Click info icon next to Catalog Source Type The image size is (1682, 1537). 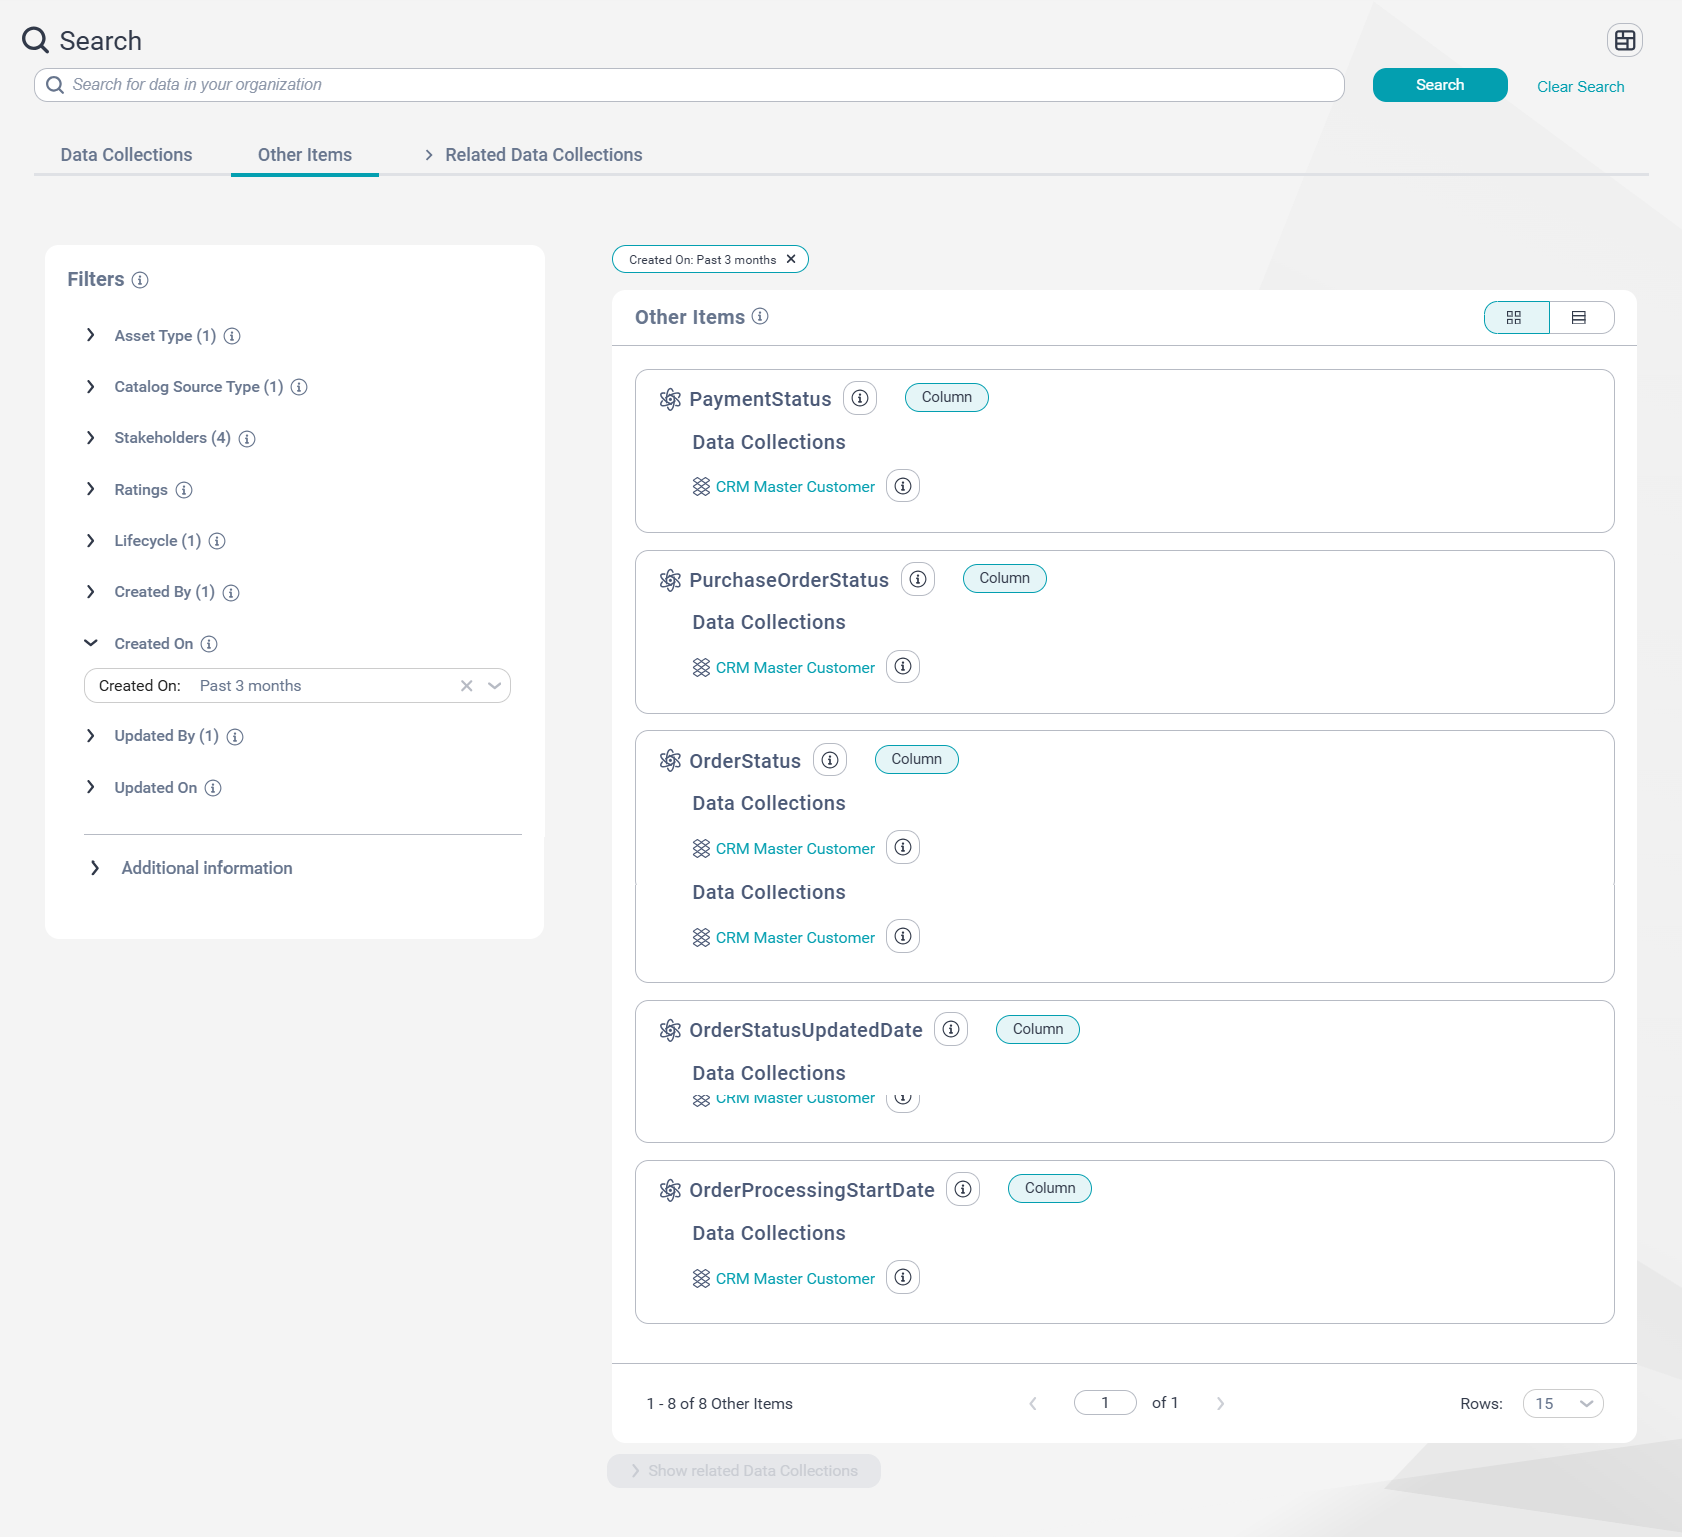tap(299, 387)
